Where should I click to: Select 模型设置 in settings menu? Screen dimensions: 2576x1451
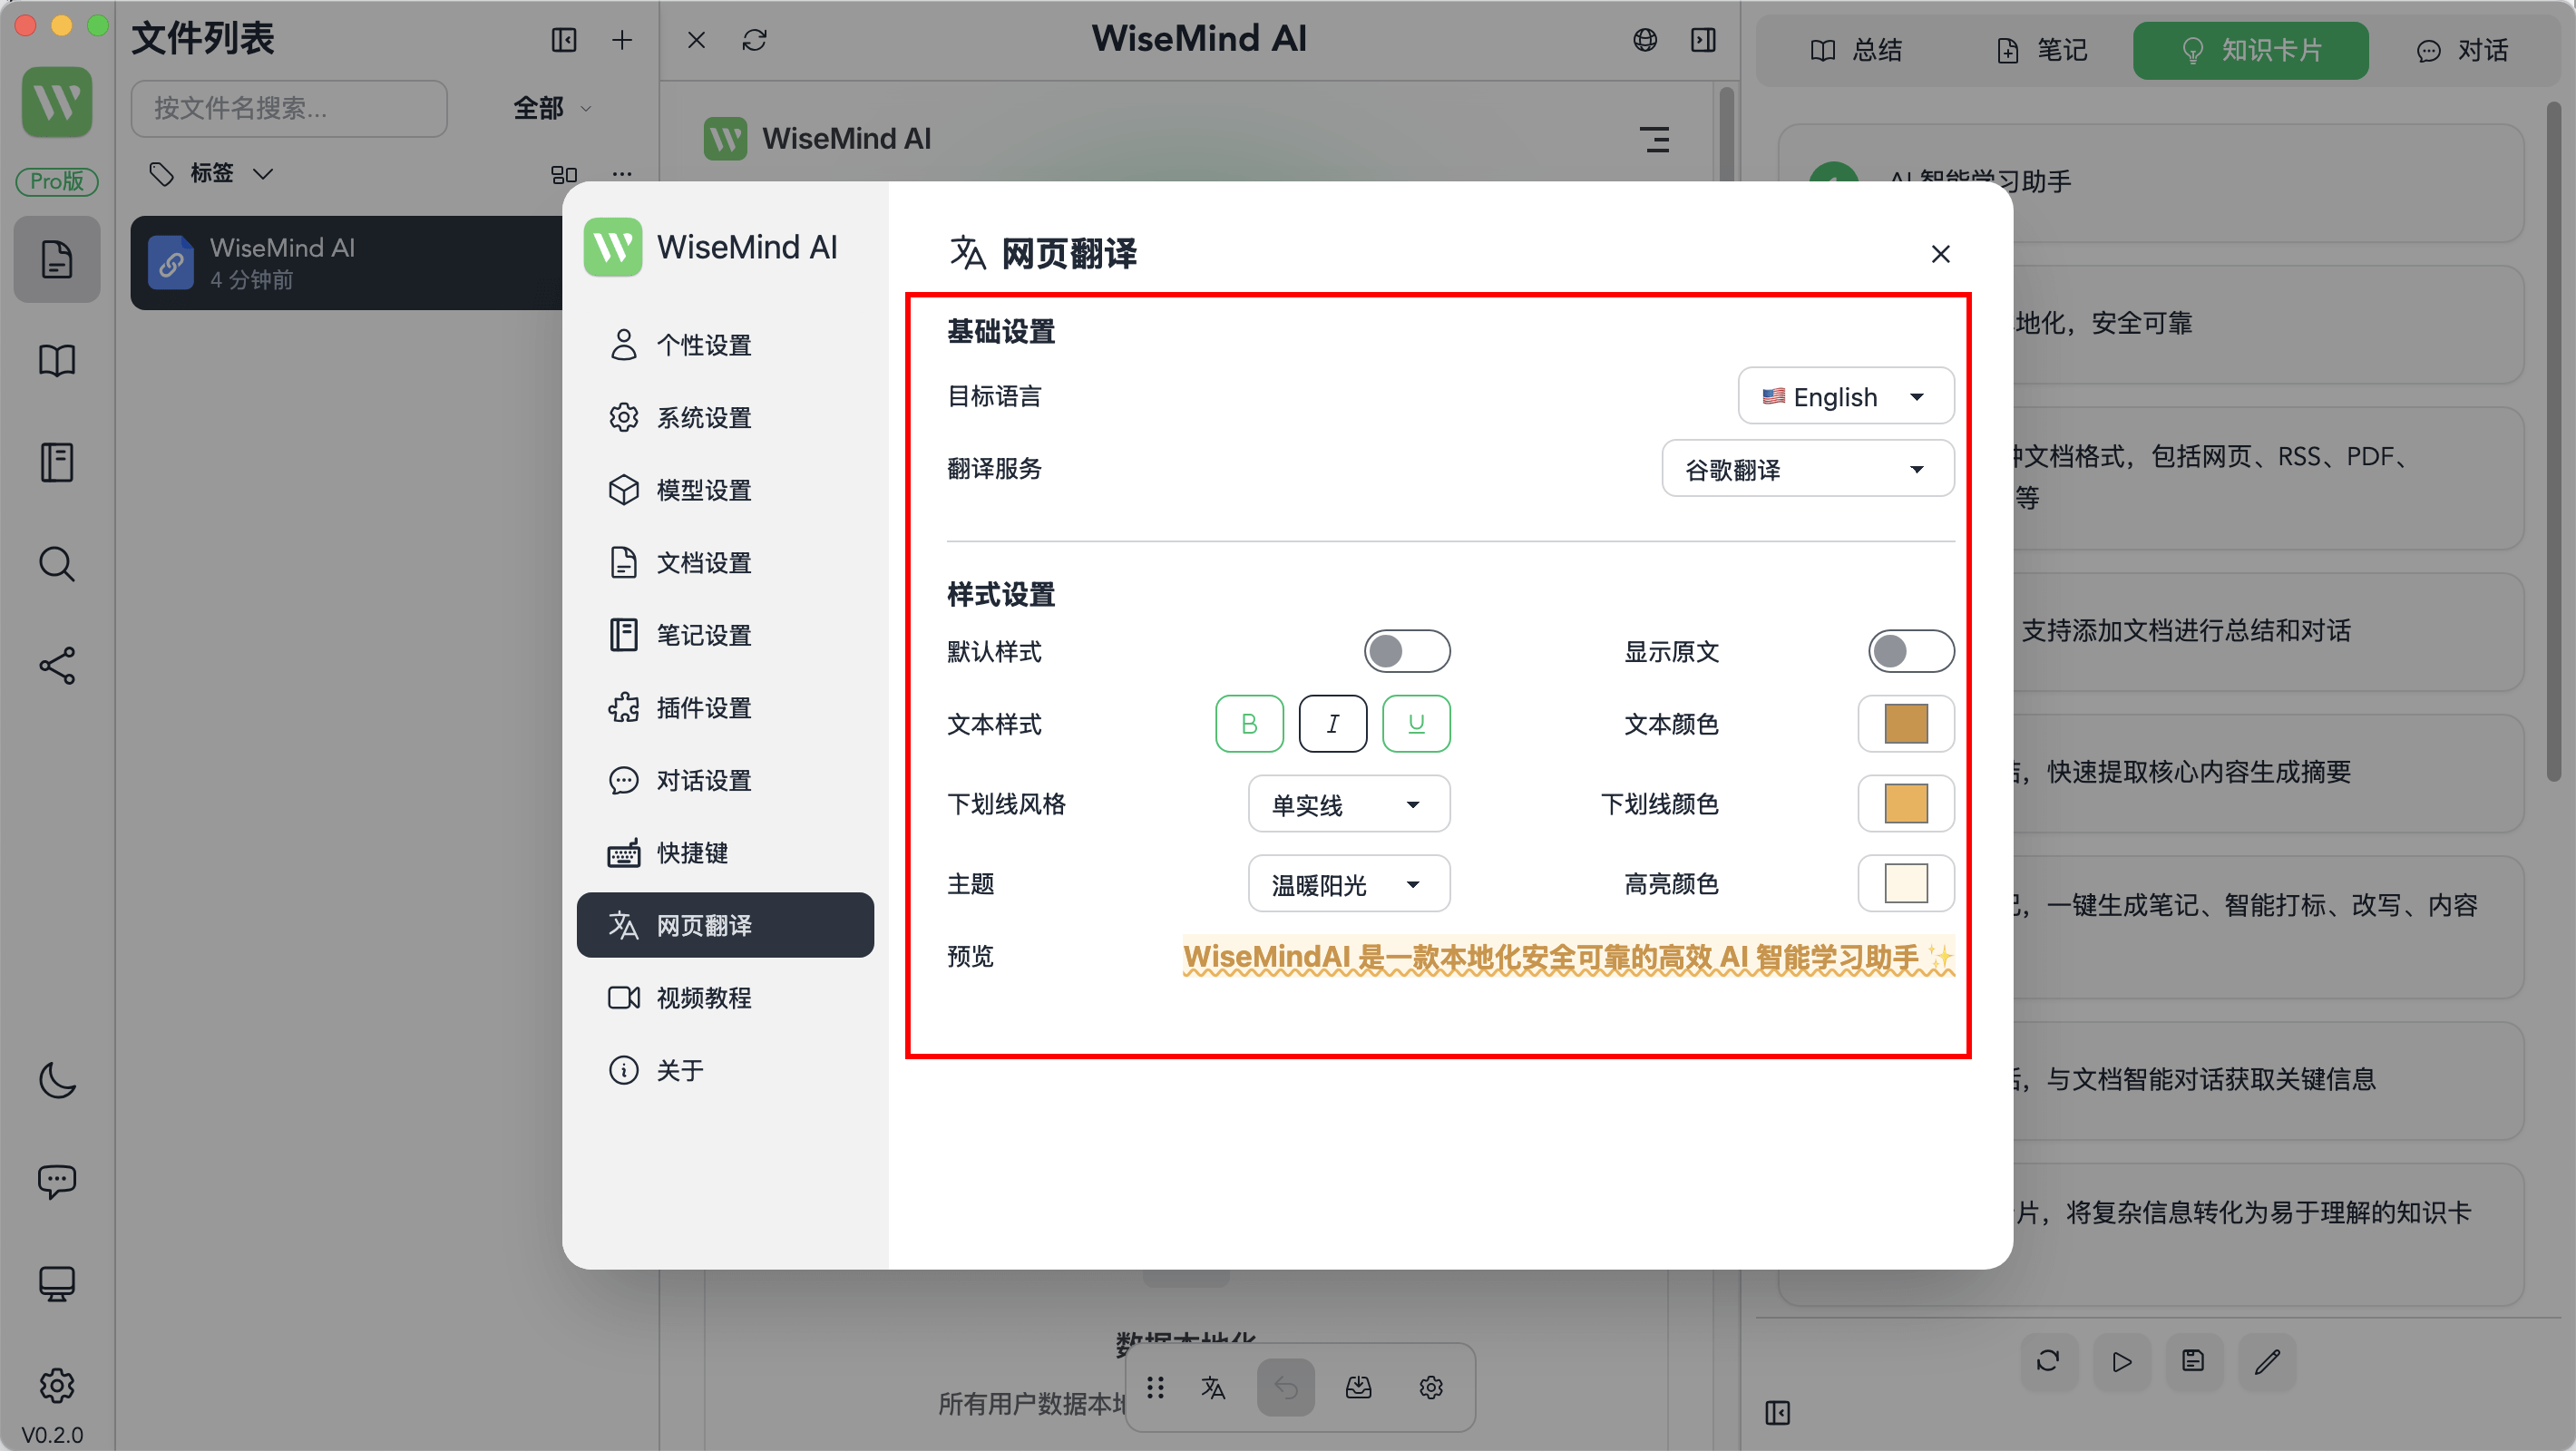725,491
